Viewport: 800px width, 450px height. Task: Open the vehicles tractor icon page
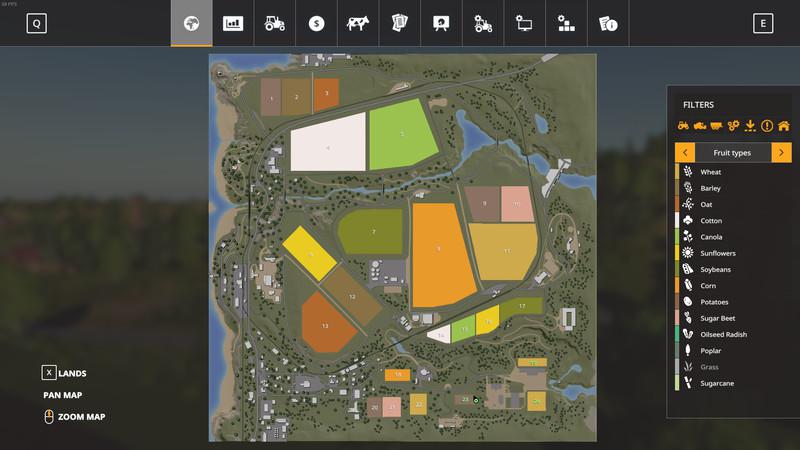274,24
